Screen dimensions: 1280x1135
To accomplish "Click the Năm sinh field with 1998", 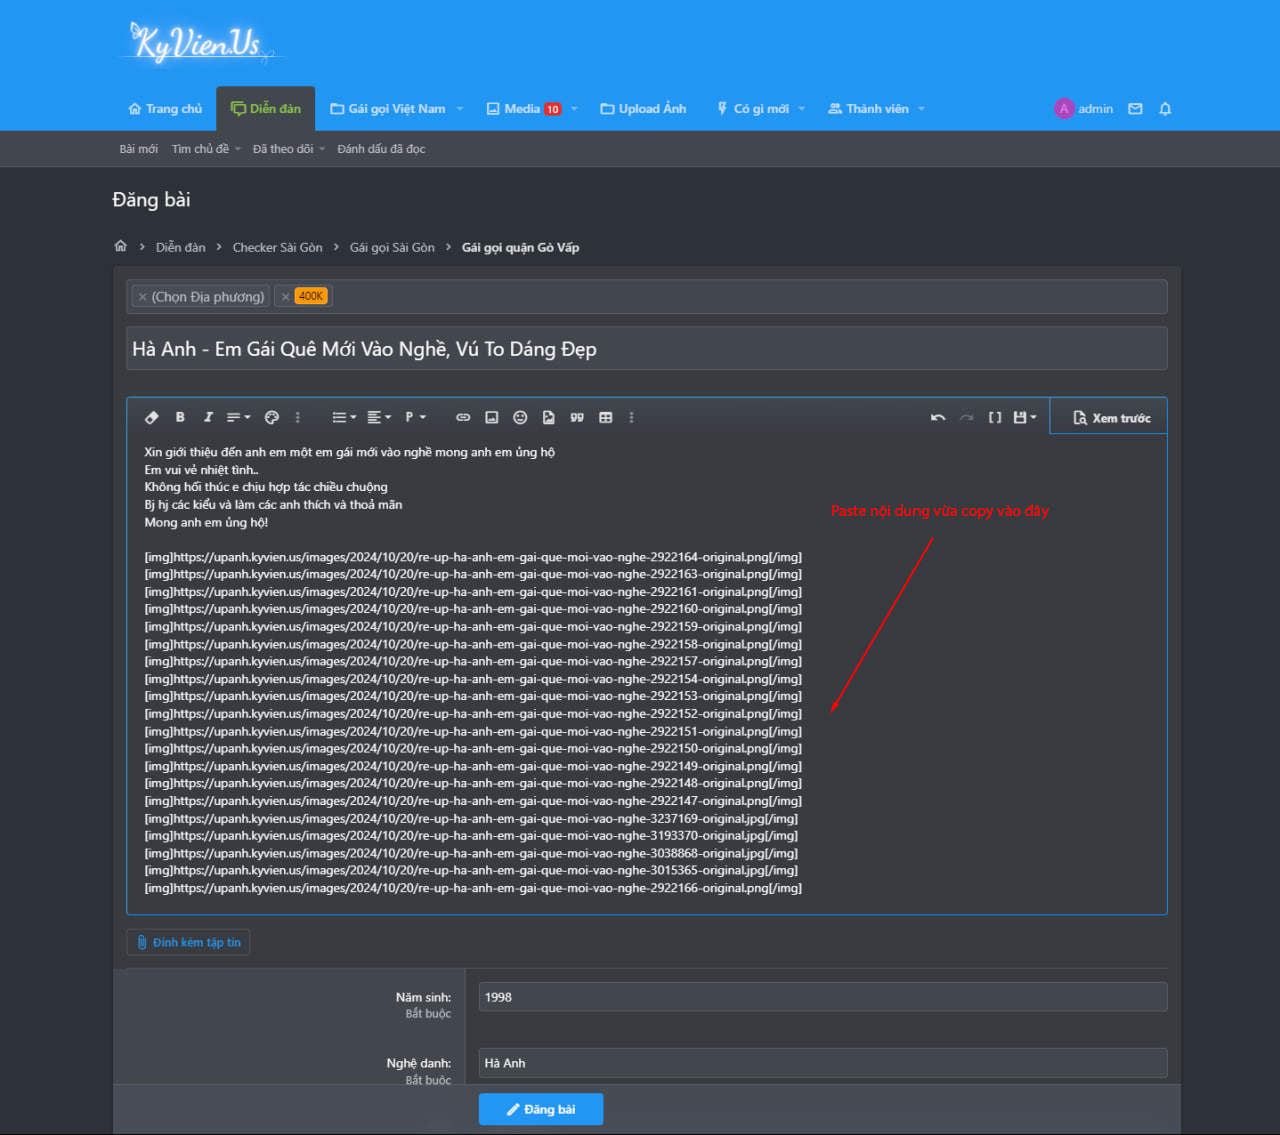I will 823,997.
